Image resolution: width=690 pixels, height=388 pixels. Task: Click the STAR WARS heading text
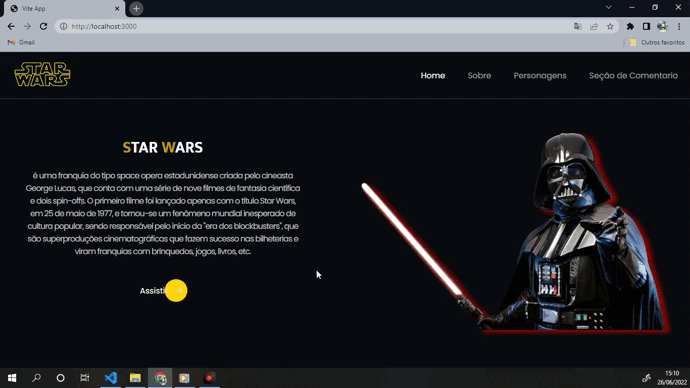(x=163, y=147)
